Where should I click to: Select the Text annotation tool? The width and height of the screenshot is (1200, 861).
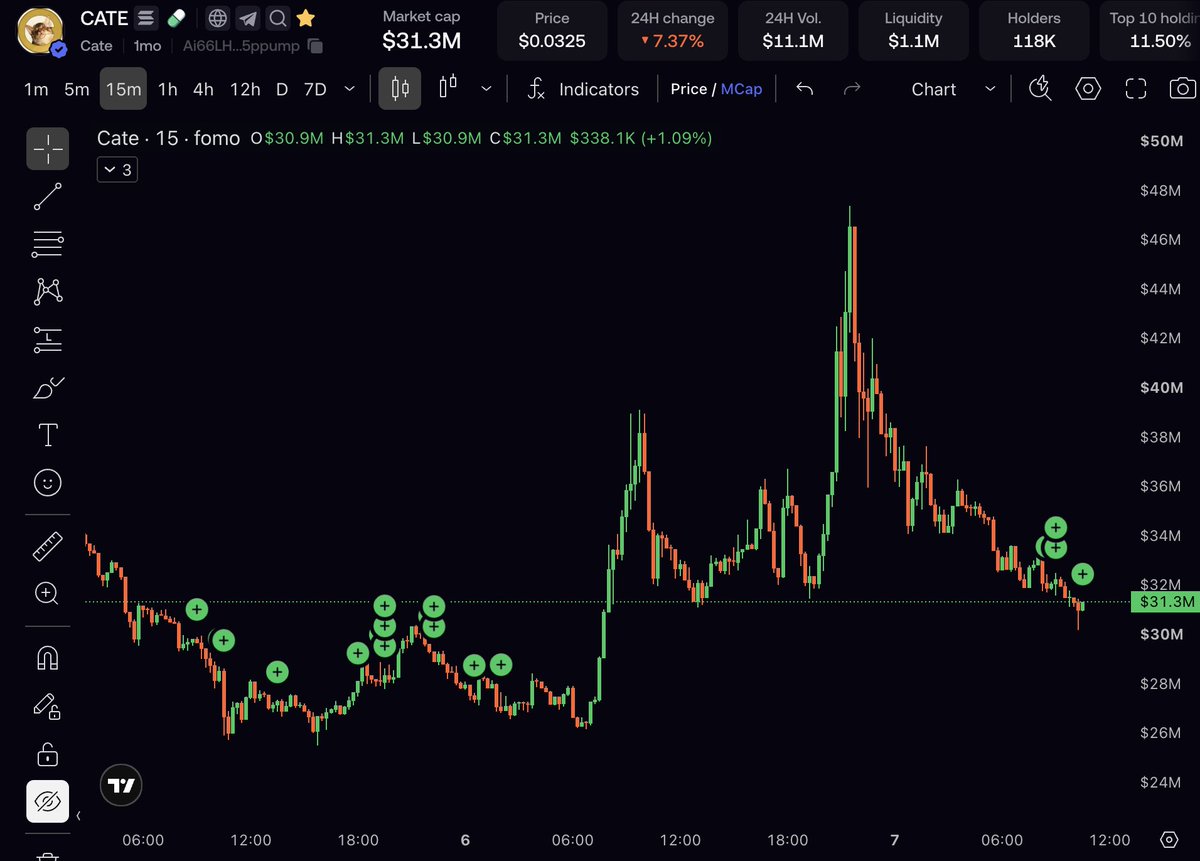[48, 435]
